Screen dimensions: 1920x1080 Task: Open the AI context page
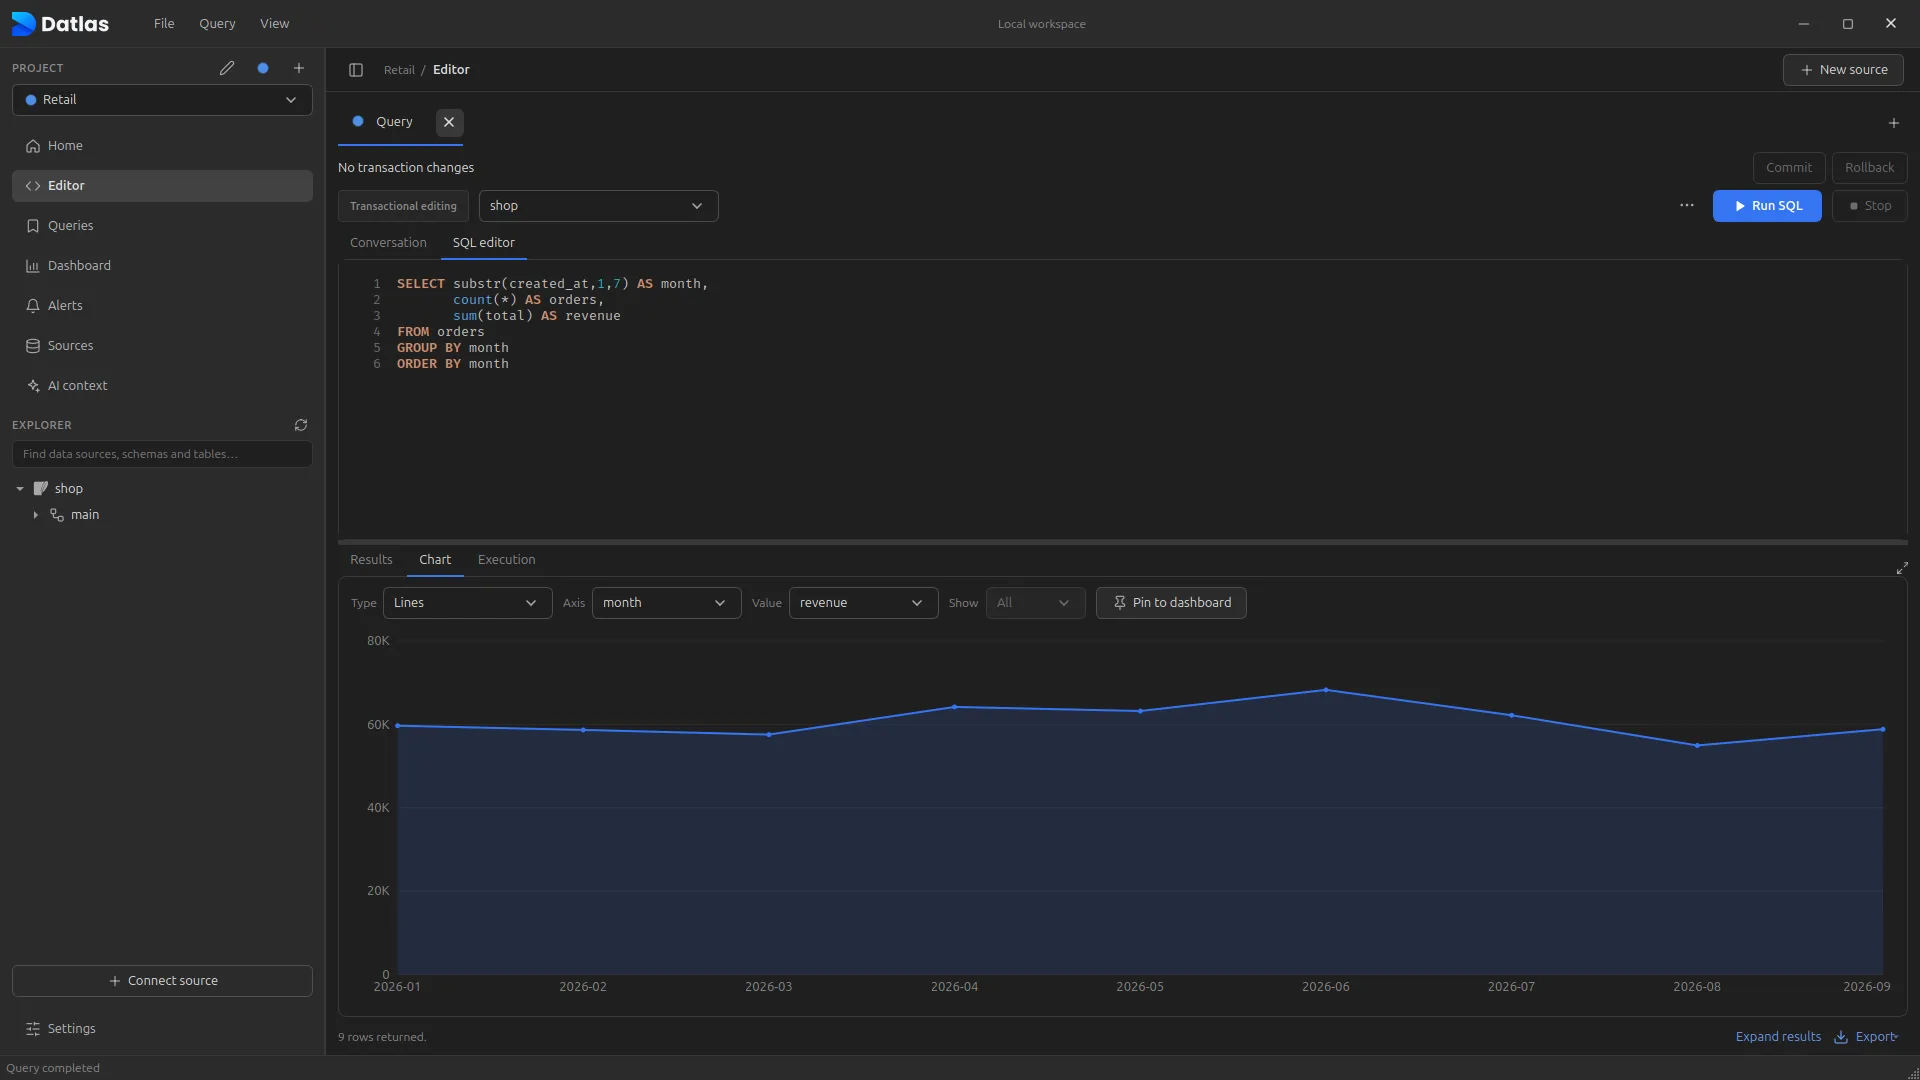(162, 386)
